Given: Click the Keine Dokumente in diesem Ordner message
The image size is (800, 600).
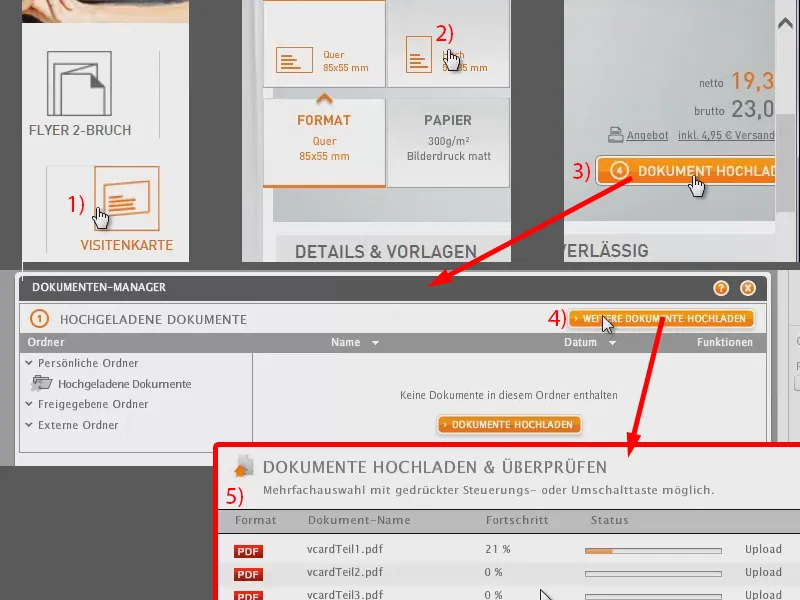Looking at the screenshot, I should 509,395.
